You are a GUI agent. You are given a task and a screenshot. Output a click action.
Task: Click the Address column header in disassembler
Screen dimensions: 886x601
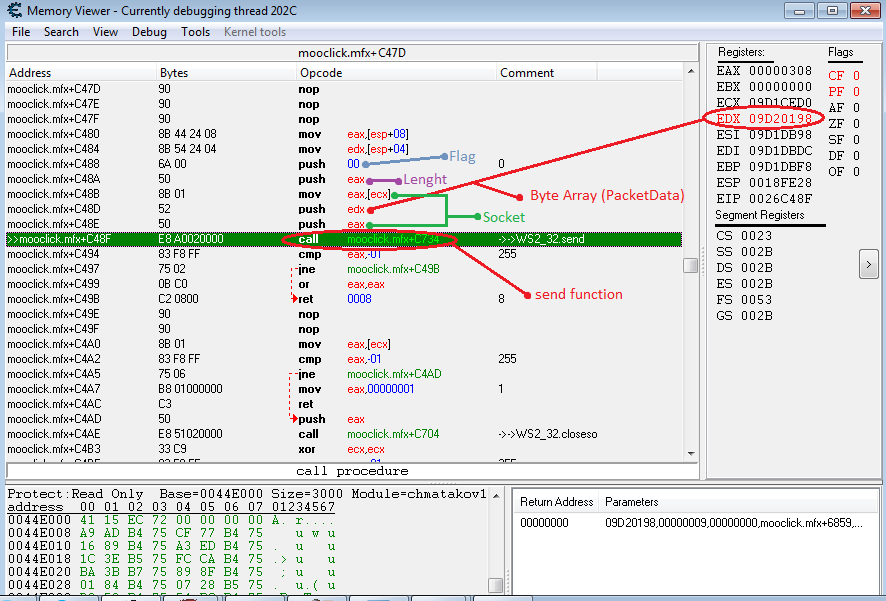pyautogui.click(x=30, y=73)
